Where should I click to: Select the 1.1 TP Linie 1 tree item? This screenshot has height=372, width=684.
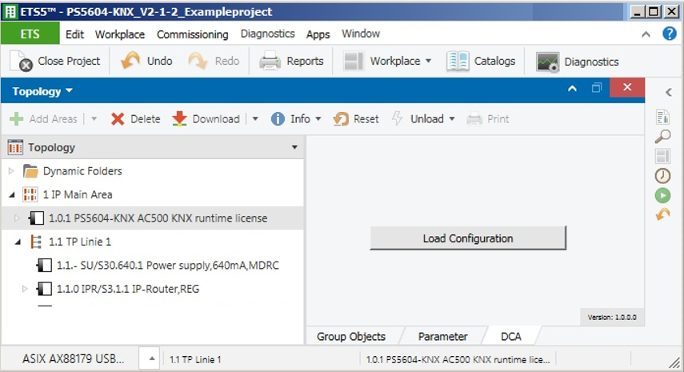tap(79, 242)
